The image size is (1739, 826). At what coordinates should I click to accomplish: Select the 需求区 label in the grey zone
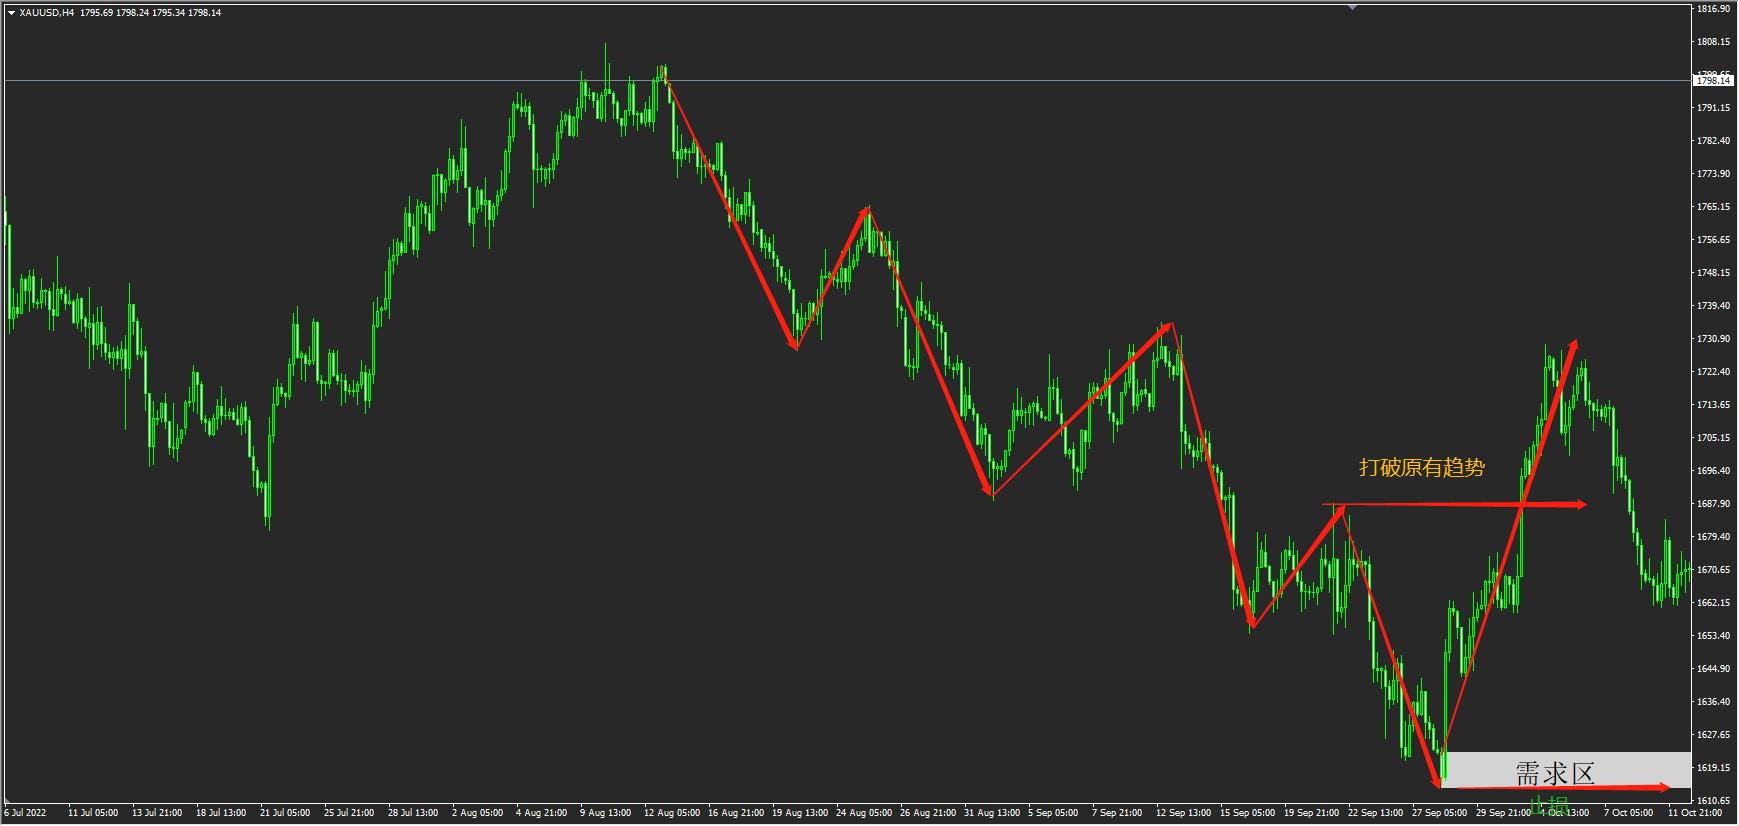point(1554,773)
